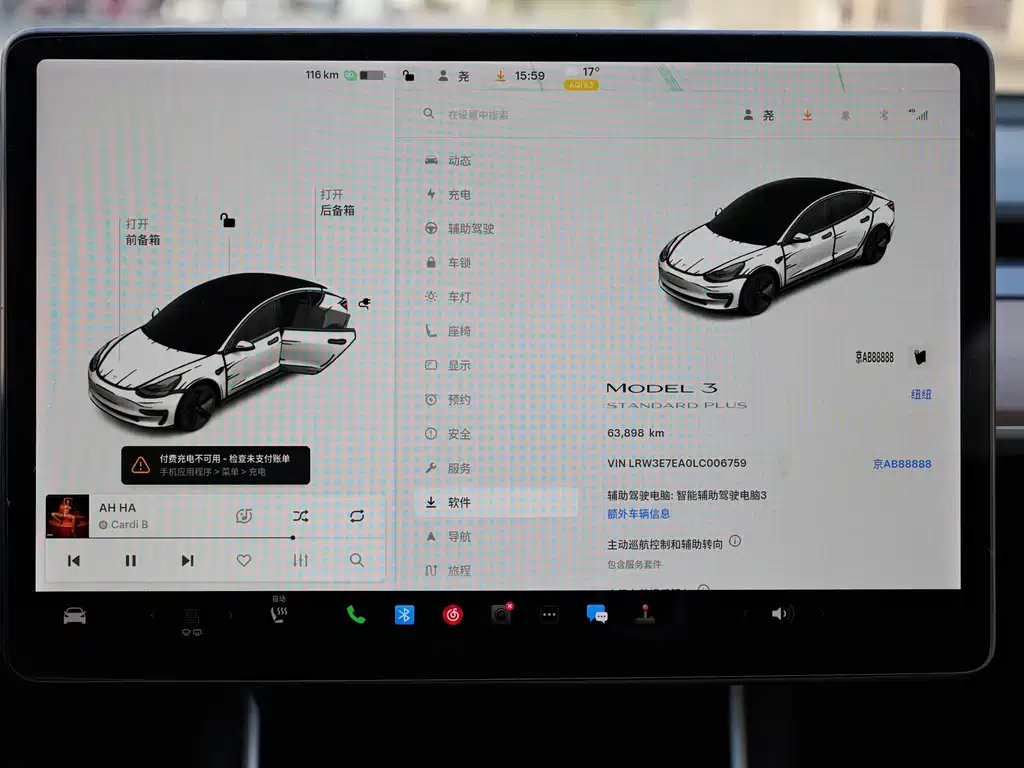This screenshot has height=768, width=1024.
Task: Tap the lock icon in top status bar
Action: (x=408, y=76)
